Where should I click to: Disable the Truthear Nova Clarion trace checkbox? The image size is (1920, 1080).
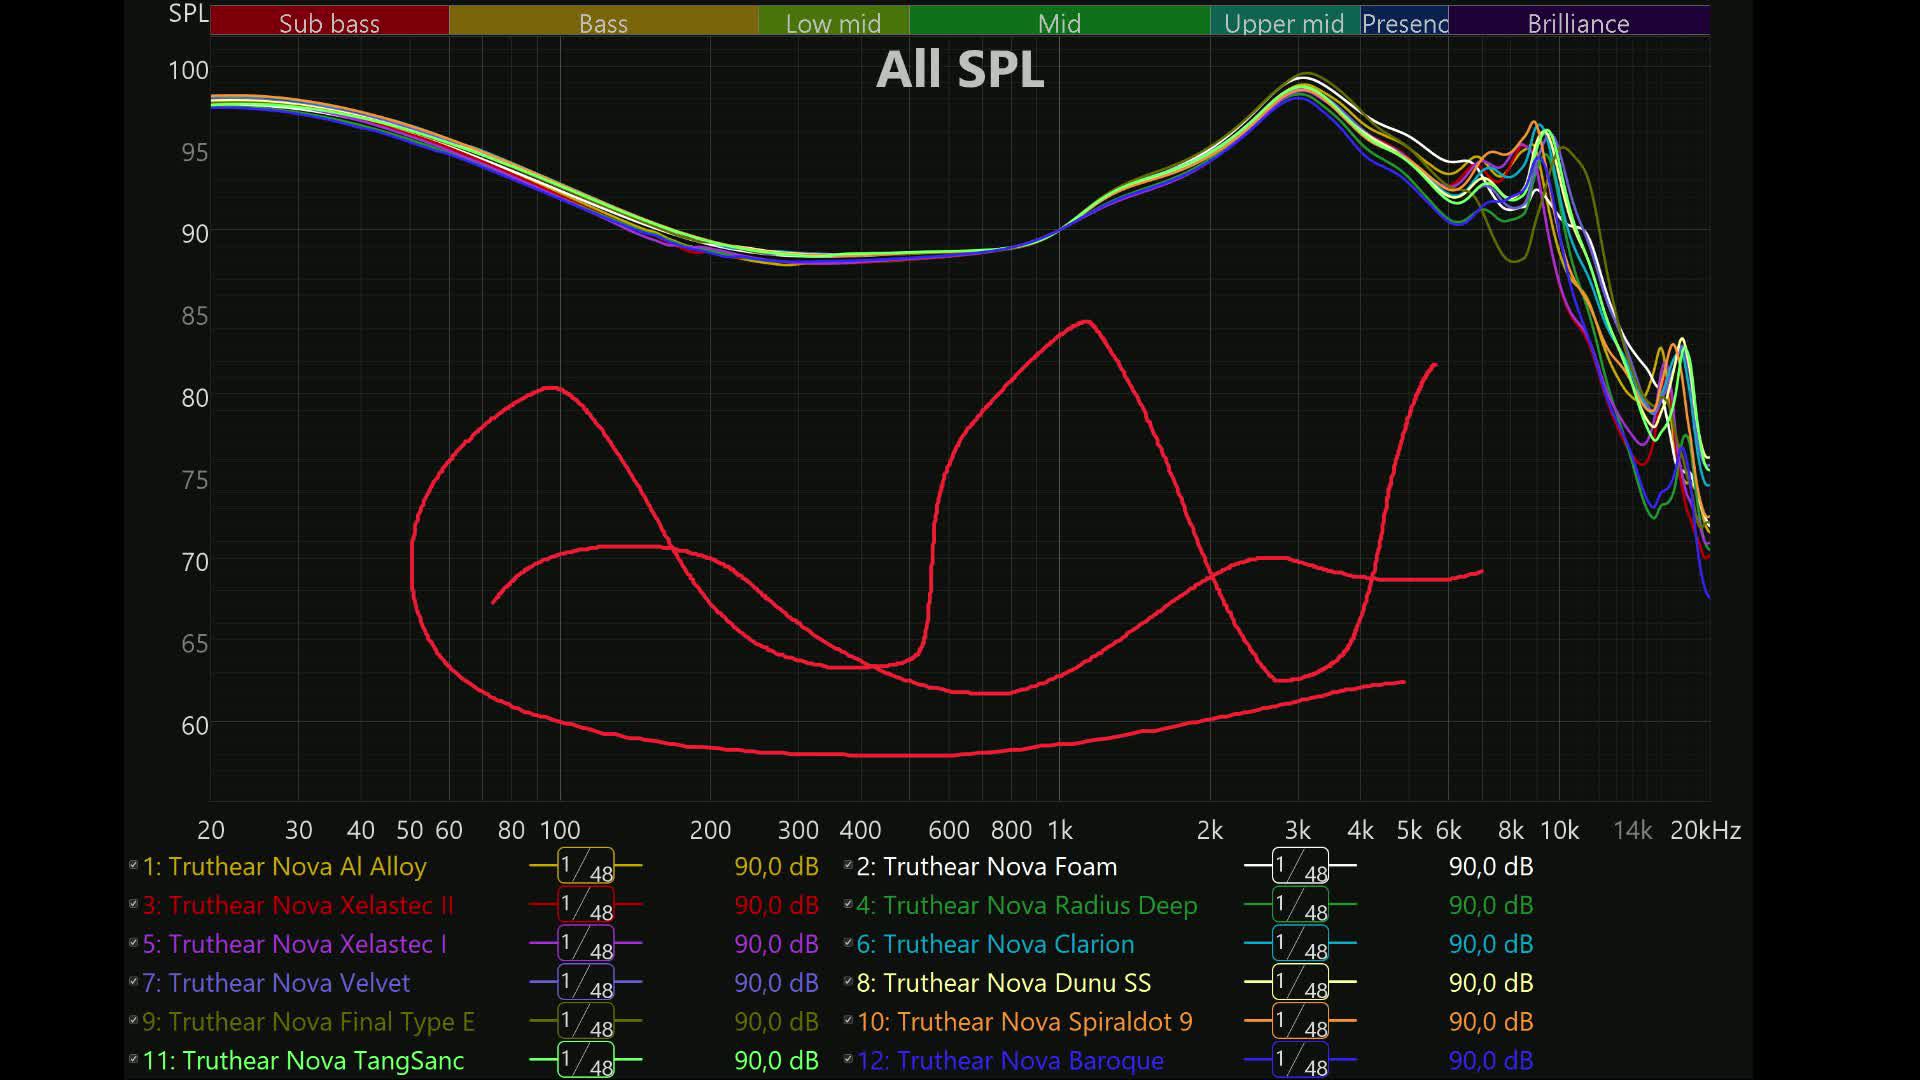point(848,942)
